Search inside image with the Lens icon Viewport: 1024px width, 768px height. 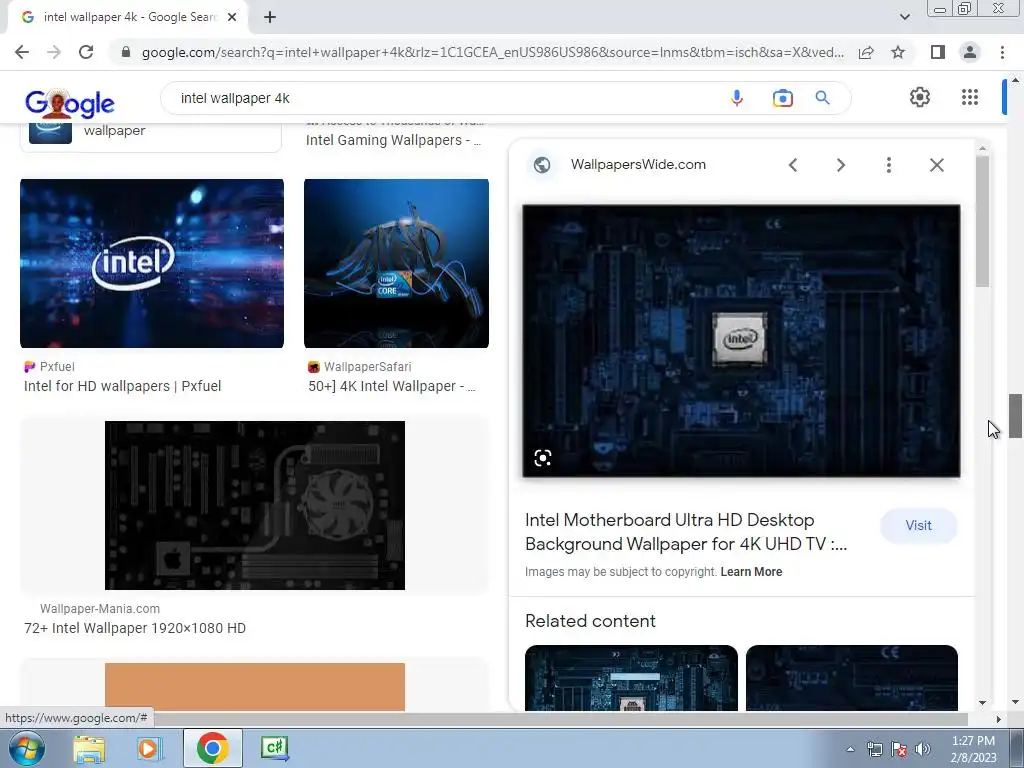(543, 458)
